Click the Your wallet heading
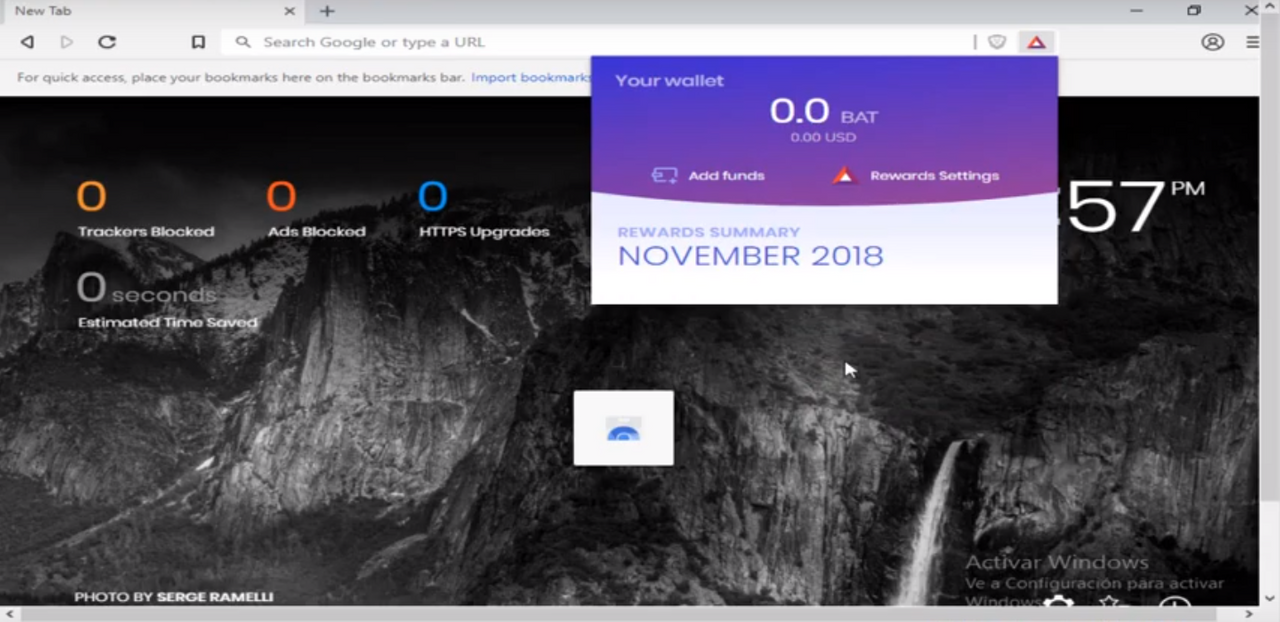 [669, 80]
